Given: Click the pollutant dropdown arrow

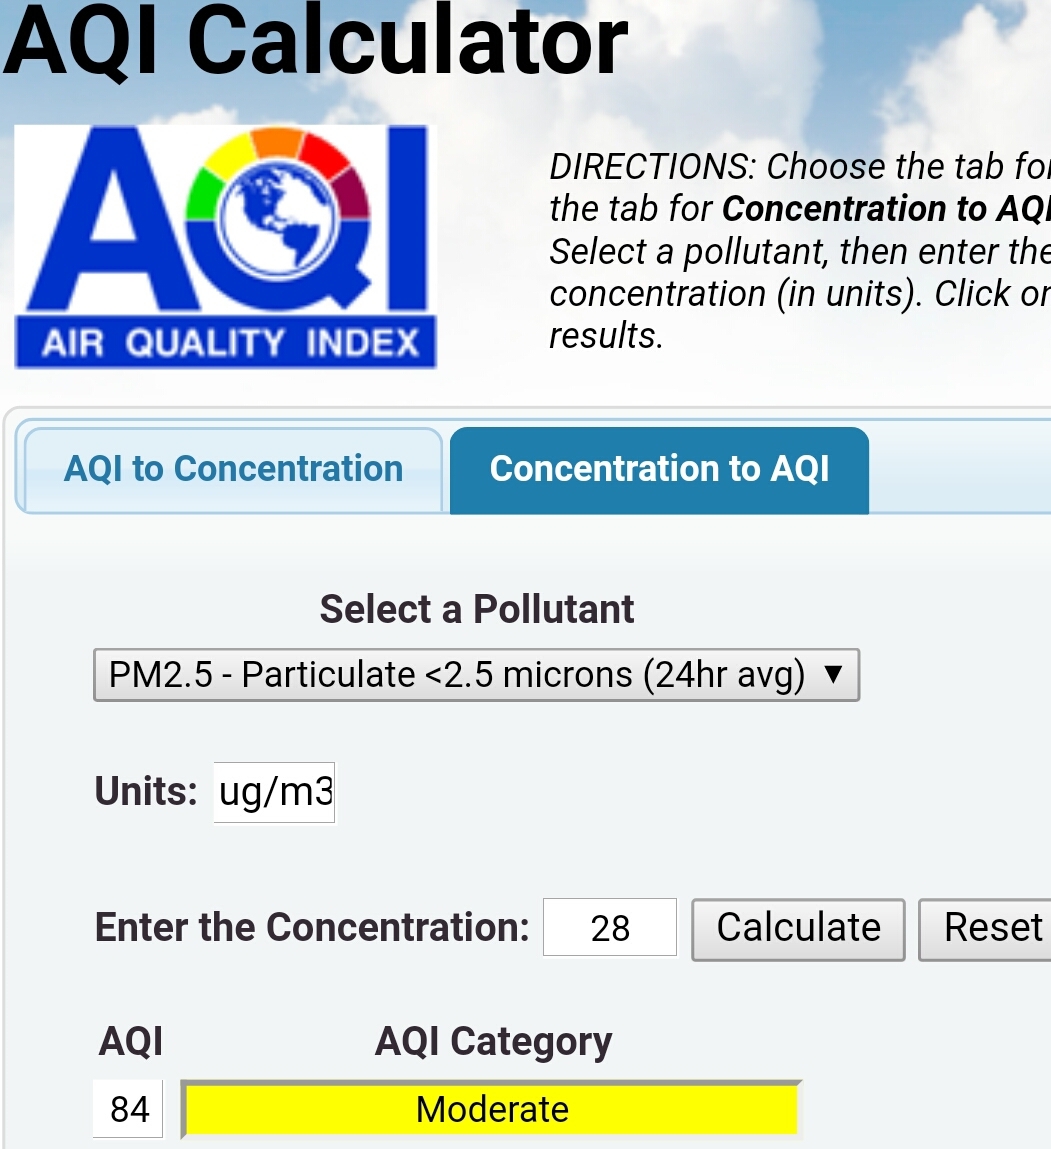Looking at the screenshot, I should [834, 675].
